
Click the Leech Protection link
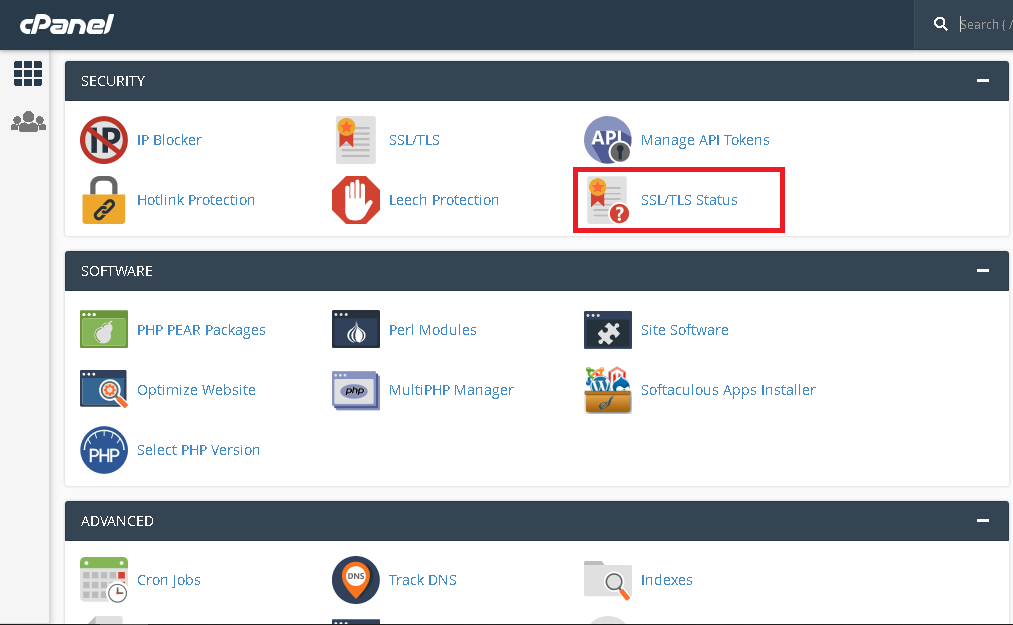(444, 200)
